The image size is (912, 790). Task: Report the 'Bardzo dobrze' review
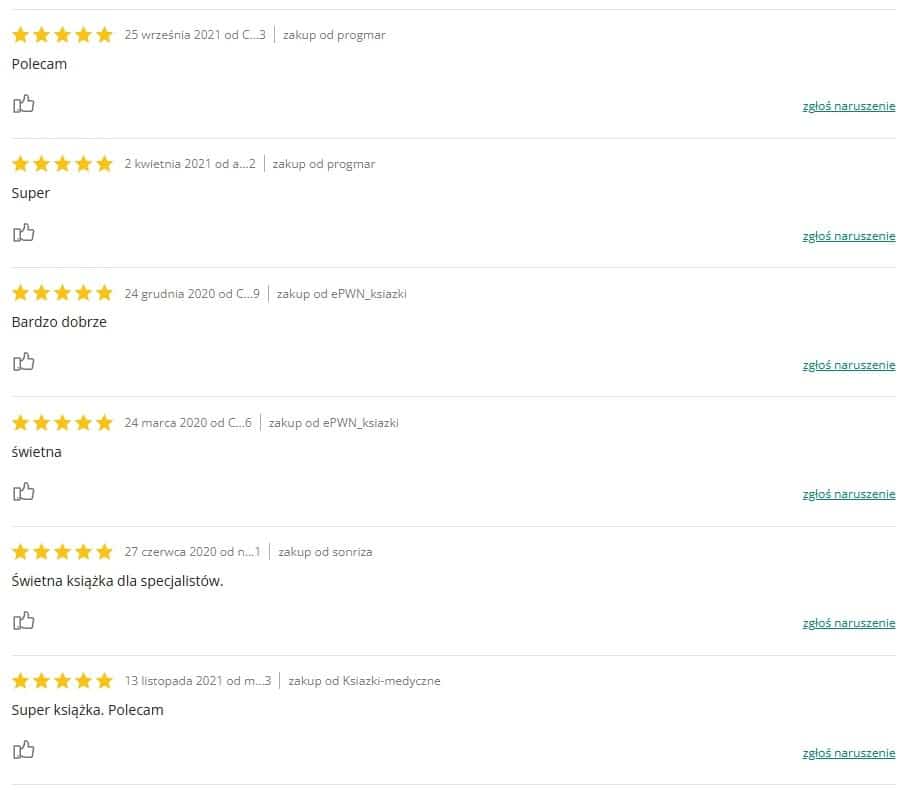coord(848,365)
